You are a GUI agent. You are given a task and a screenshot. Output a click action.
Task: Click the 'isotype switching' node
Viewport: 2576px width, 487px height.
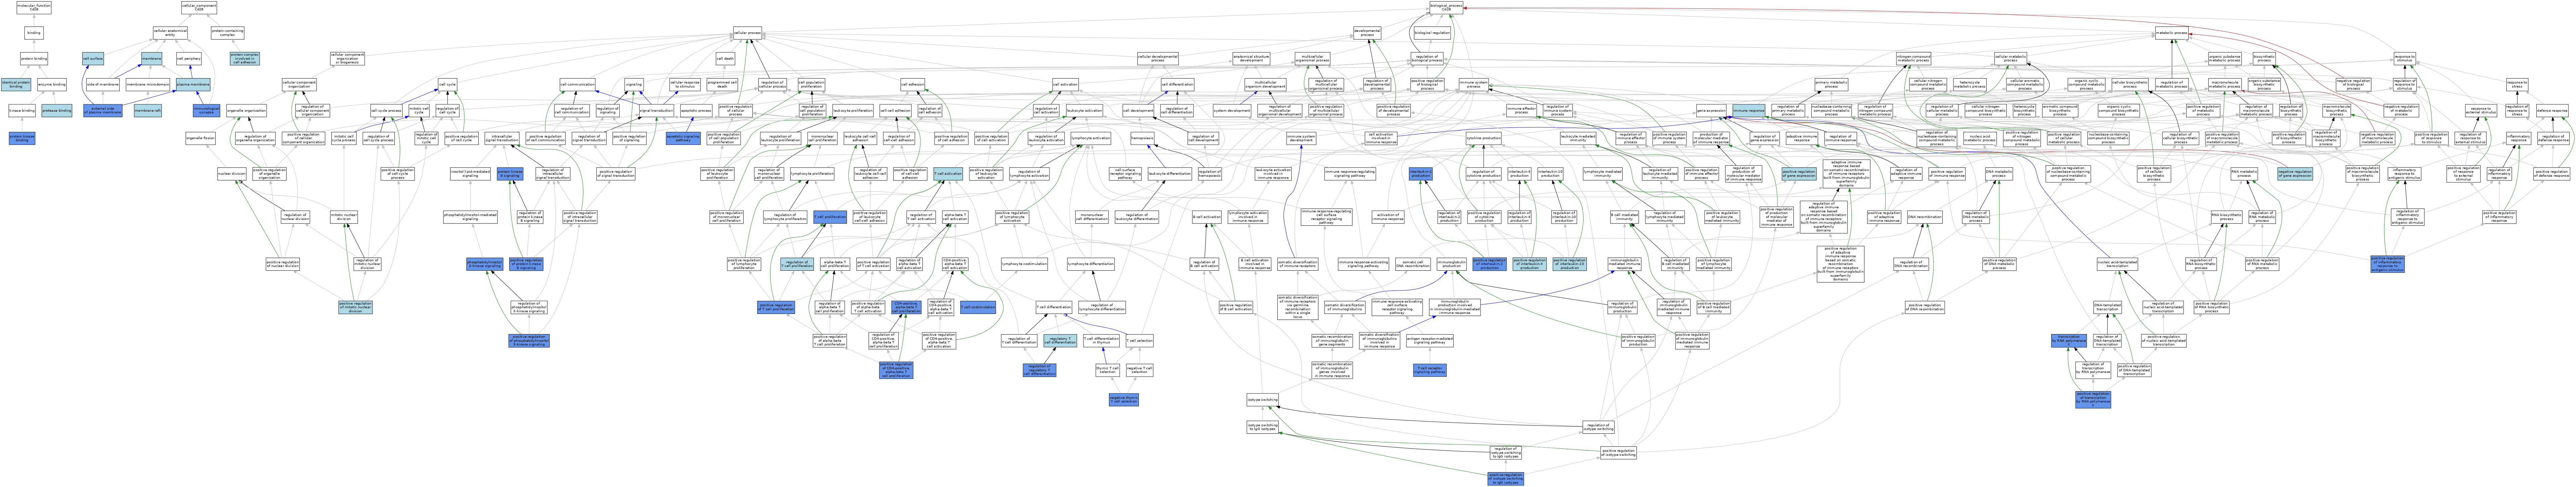tap(1263, 400)
